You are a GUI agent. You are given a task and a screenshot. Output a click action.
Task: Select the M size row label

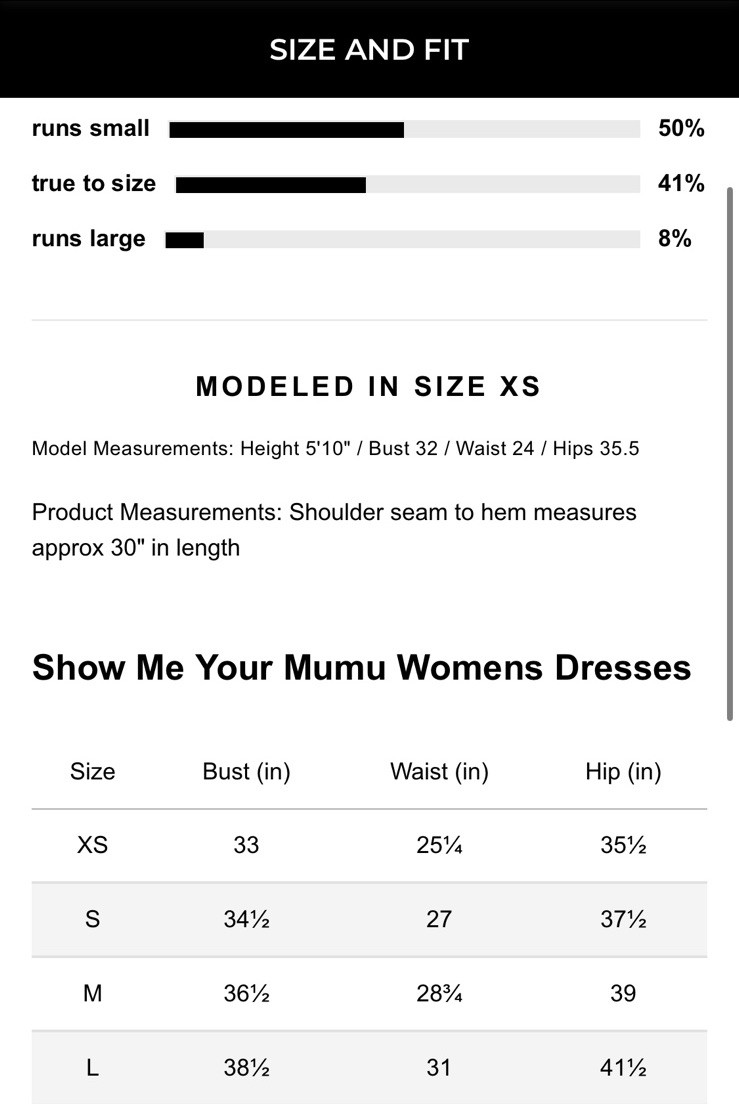pos(92,993)
